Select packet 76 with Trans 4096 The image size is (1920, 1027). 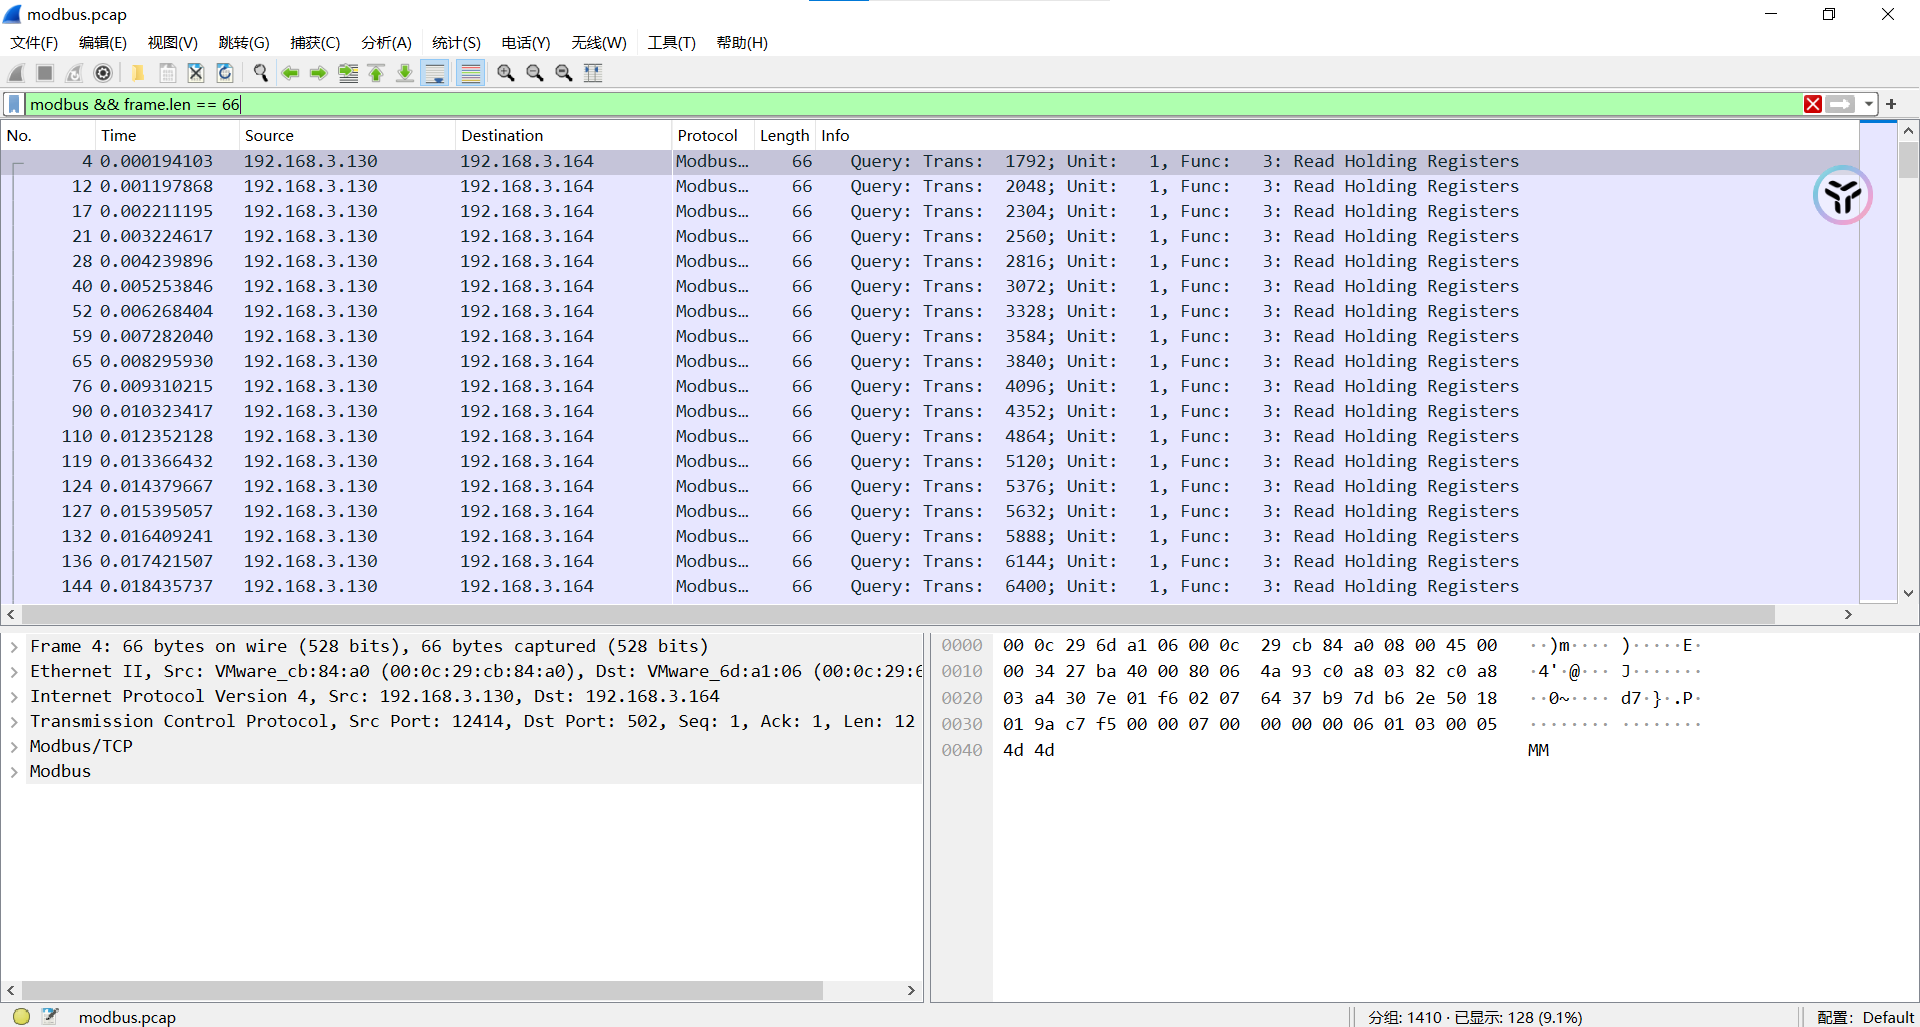[930, 386]
